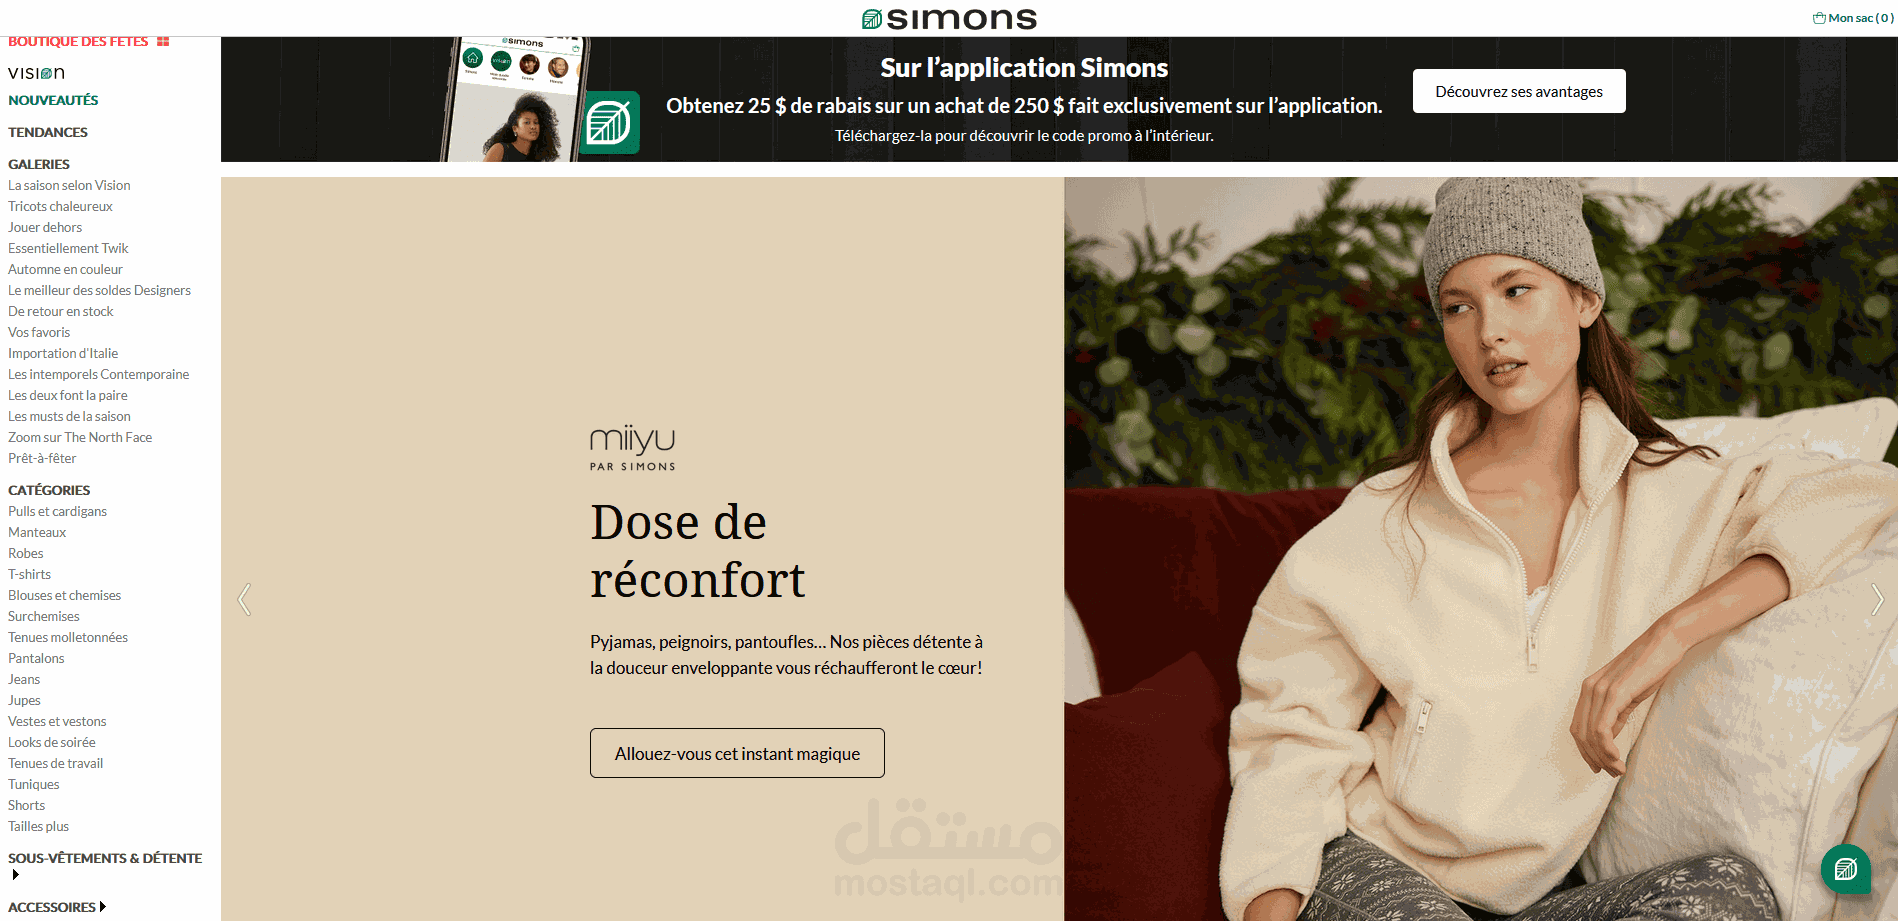Open the Zoom sur The North Face link
The height and width of the screenshot is (921, 1898).
coord(80,437)
